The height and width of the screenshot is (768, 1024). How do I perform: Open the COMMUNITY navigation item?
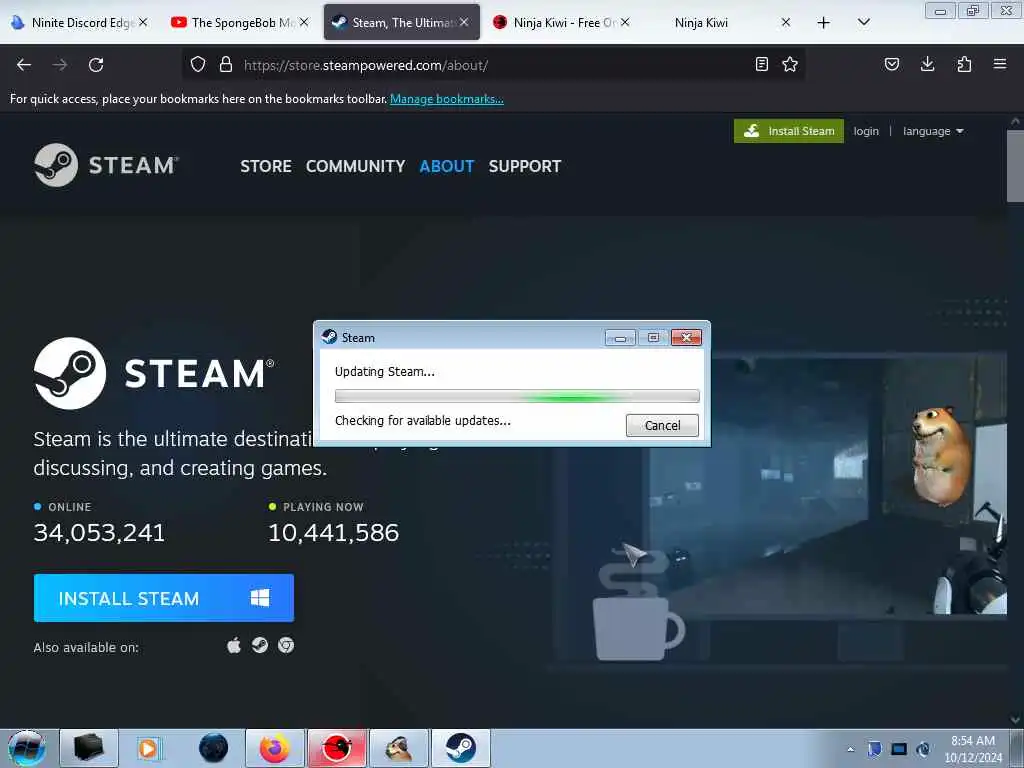click(x=355, y=167)
